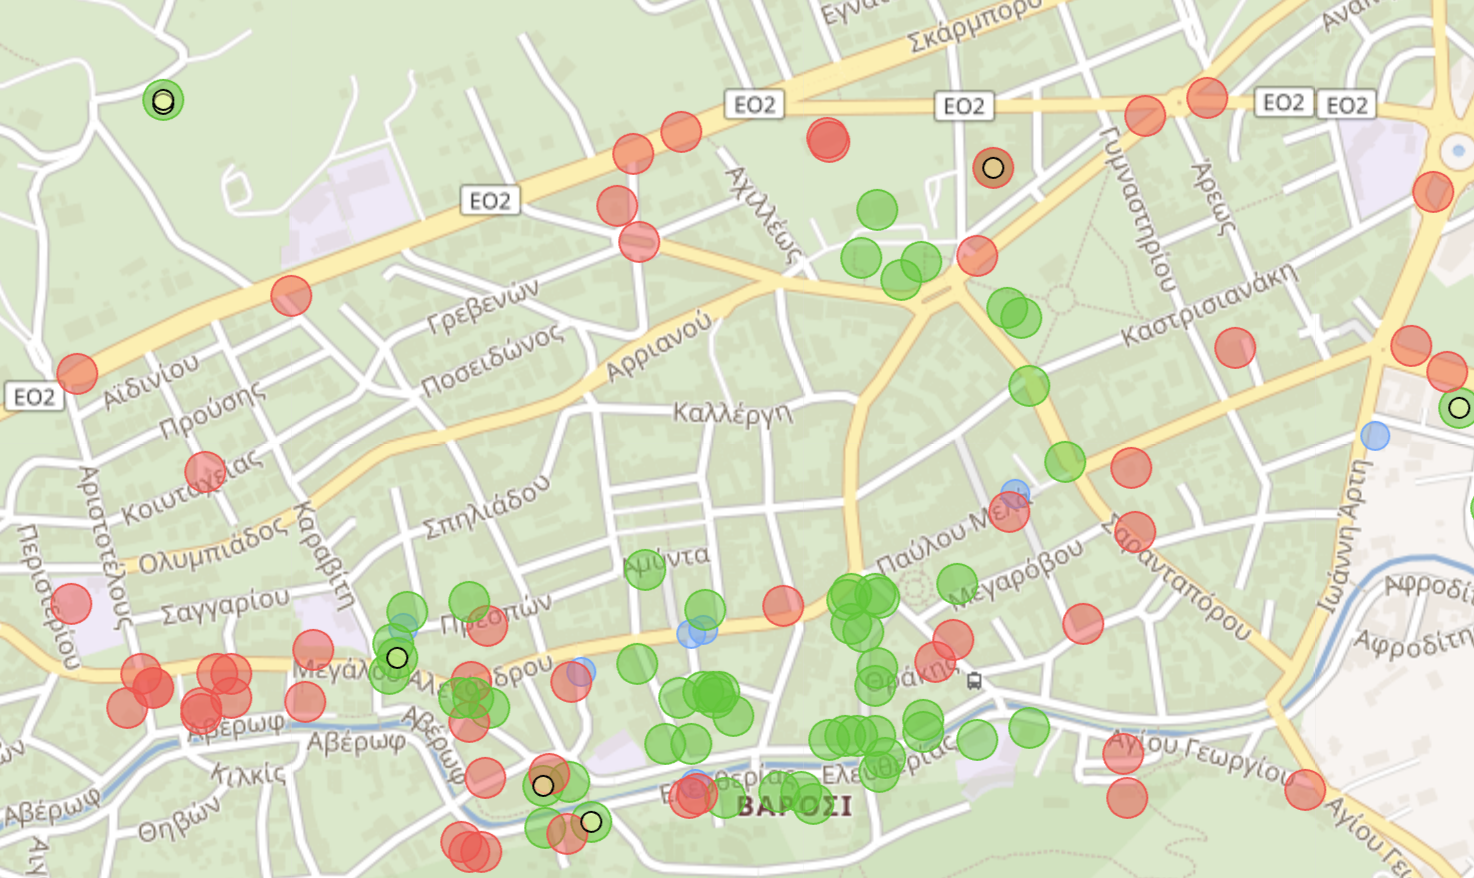Select blue marker beside Ιωάννη Άρτη street
Image resolution: width=1474 pixels, height=878 pixels.
click(x=1375, y=436)
